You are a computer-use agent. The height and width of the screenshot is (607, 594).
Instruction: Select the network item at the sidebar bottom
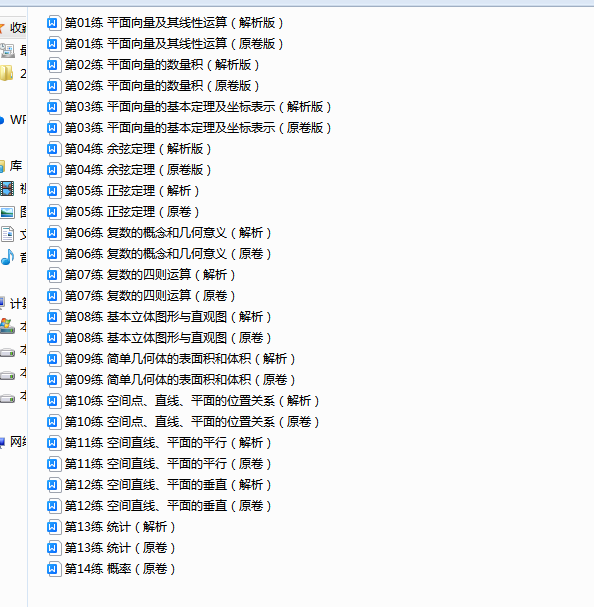[x=13, y=442]
